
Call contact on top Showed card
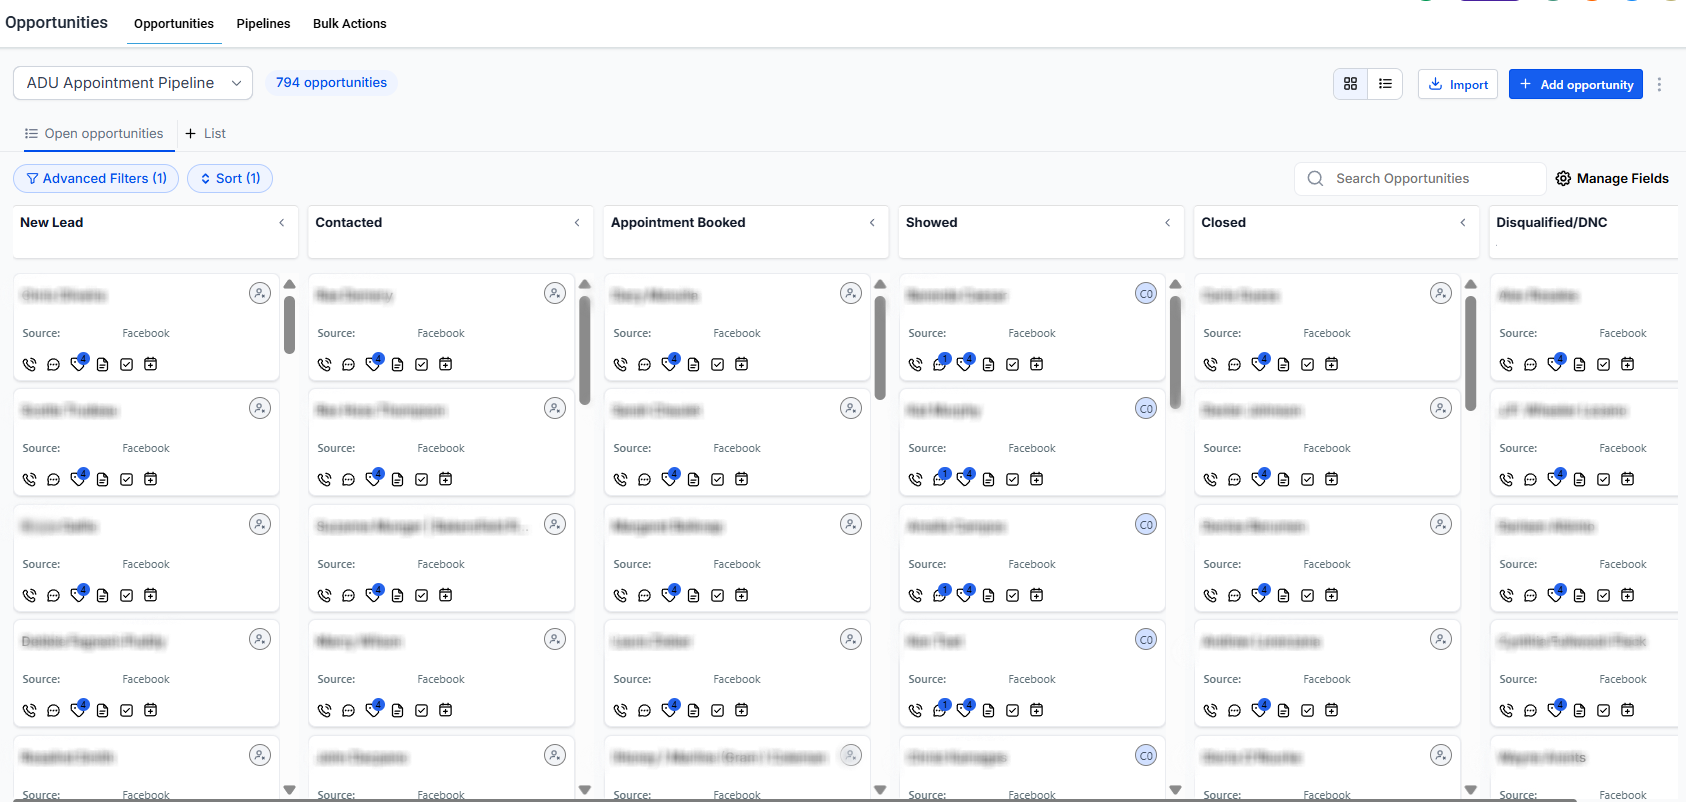point(915,365)
